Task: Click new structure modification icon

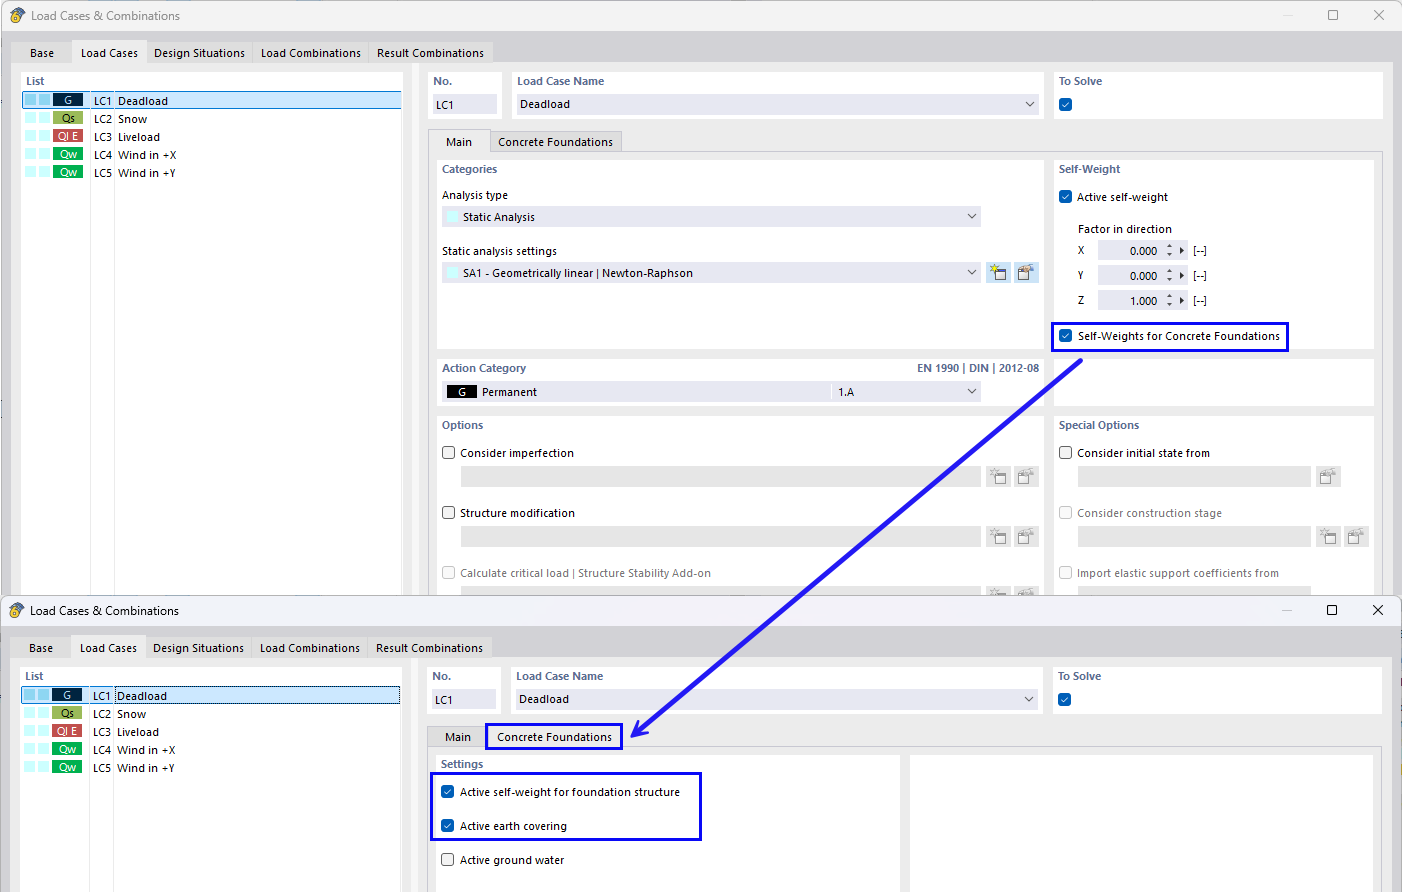Action: (x=998, y=537)
